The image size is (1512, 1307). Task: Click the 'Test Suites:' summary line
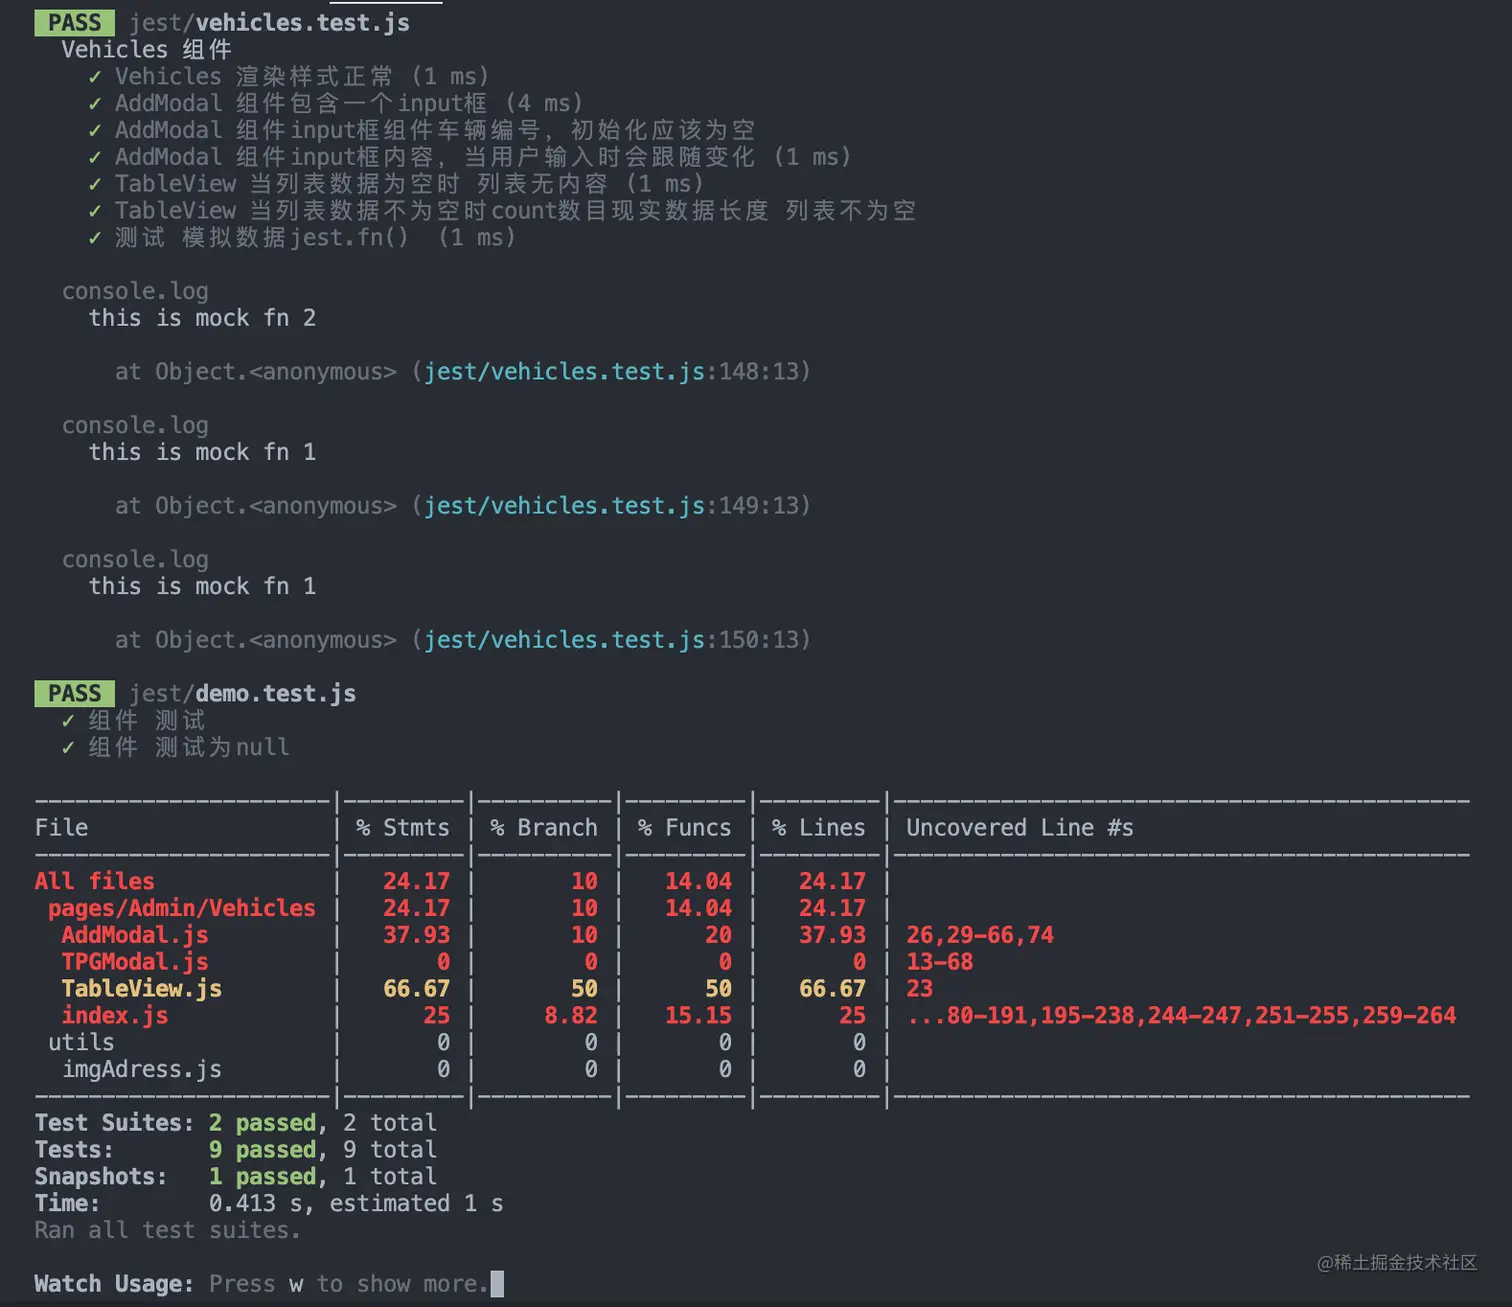click(x=236, y=1123)
